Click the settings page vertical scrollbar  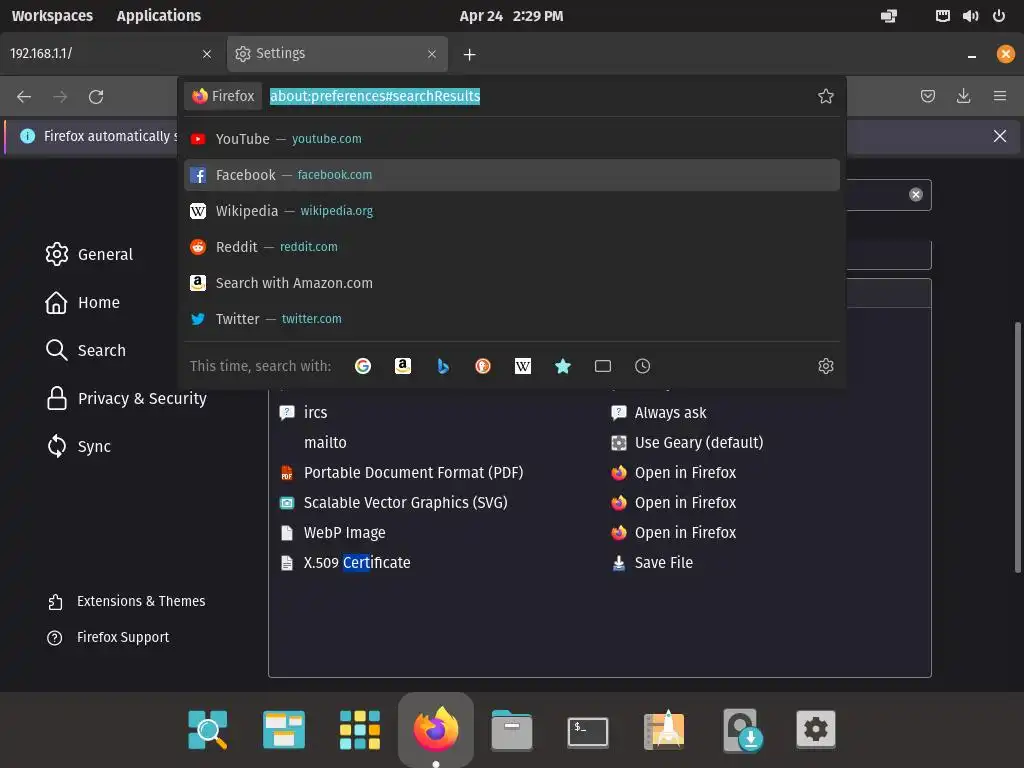point(1017,448)
